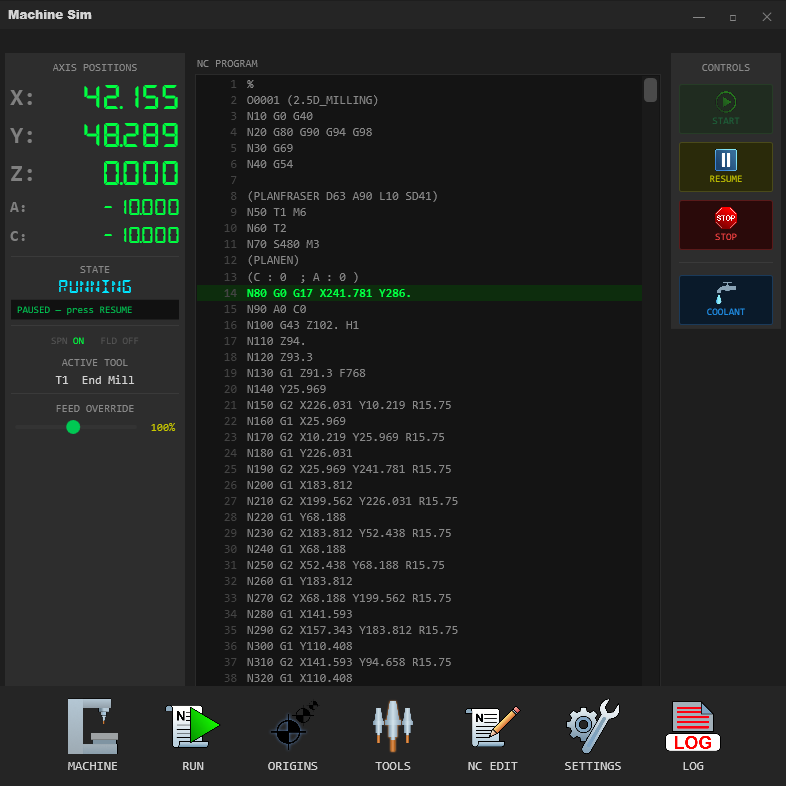This screenshot has width=786, height=786.
Task: Open the RUN program icon
Action: click(x=193, y=726)
